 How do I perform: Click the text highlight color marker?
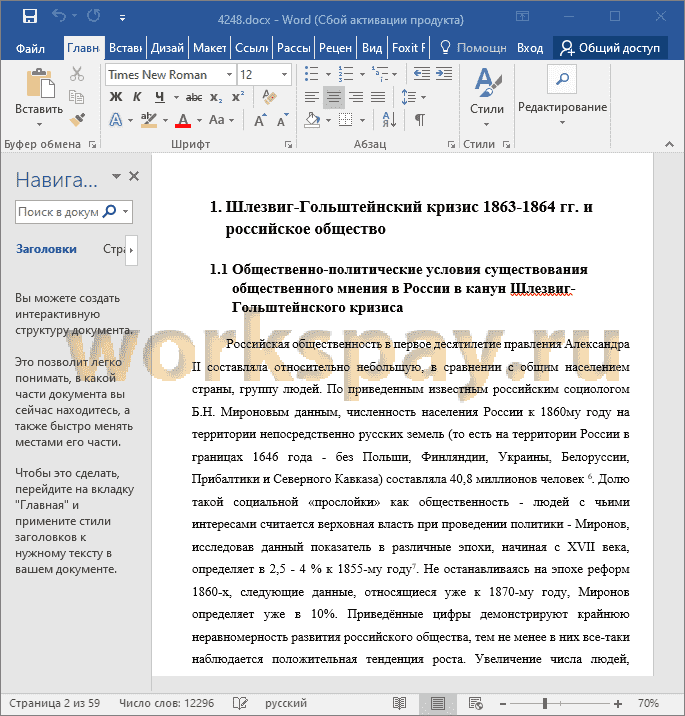148,120
